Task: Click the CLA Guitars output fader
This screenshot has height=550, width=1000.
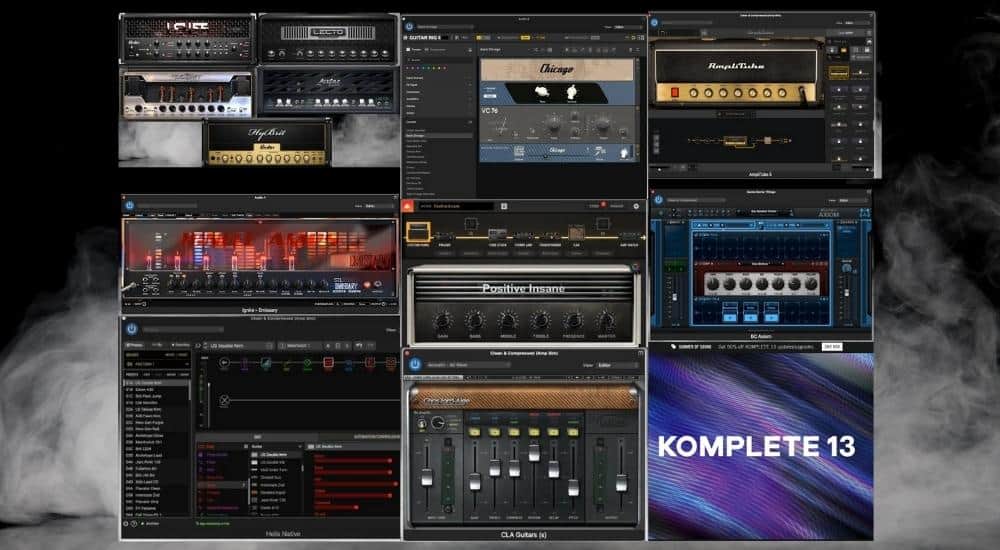Action: click(621, 482)
